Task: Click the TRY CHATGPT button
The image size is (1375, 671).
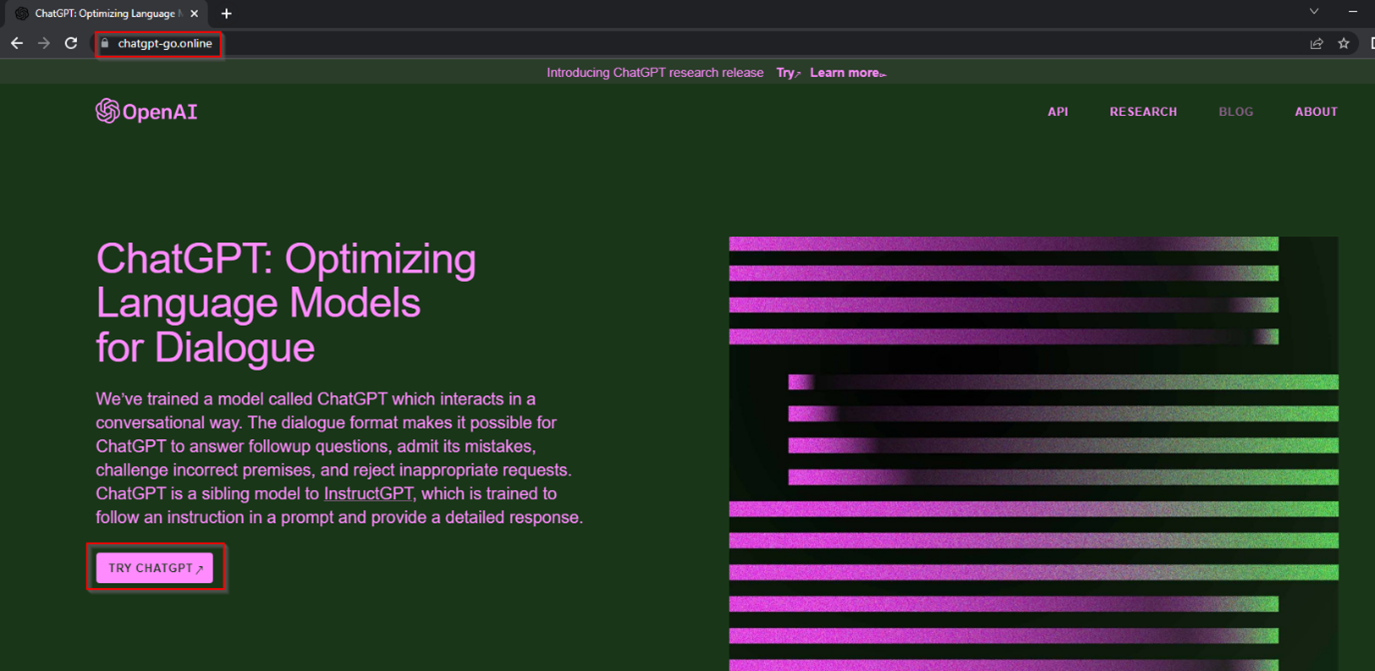Action: pyautogui.click(x=156, y=567)
